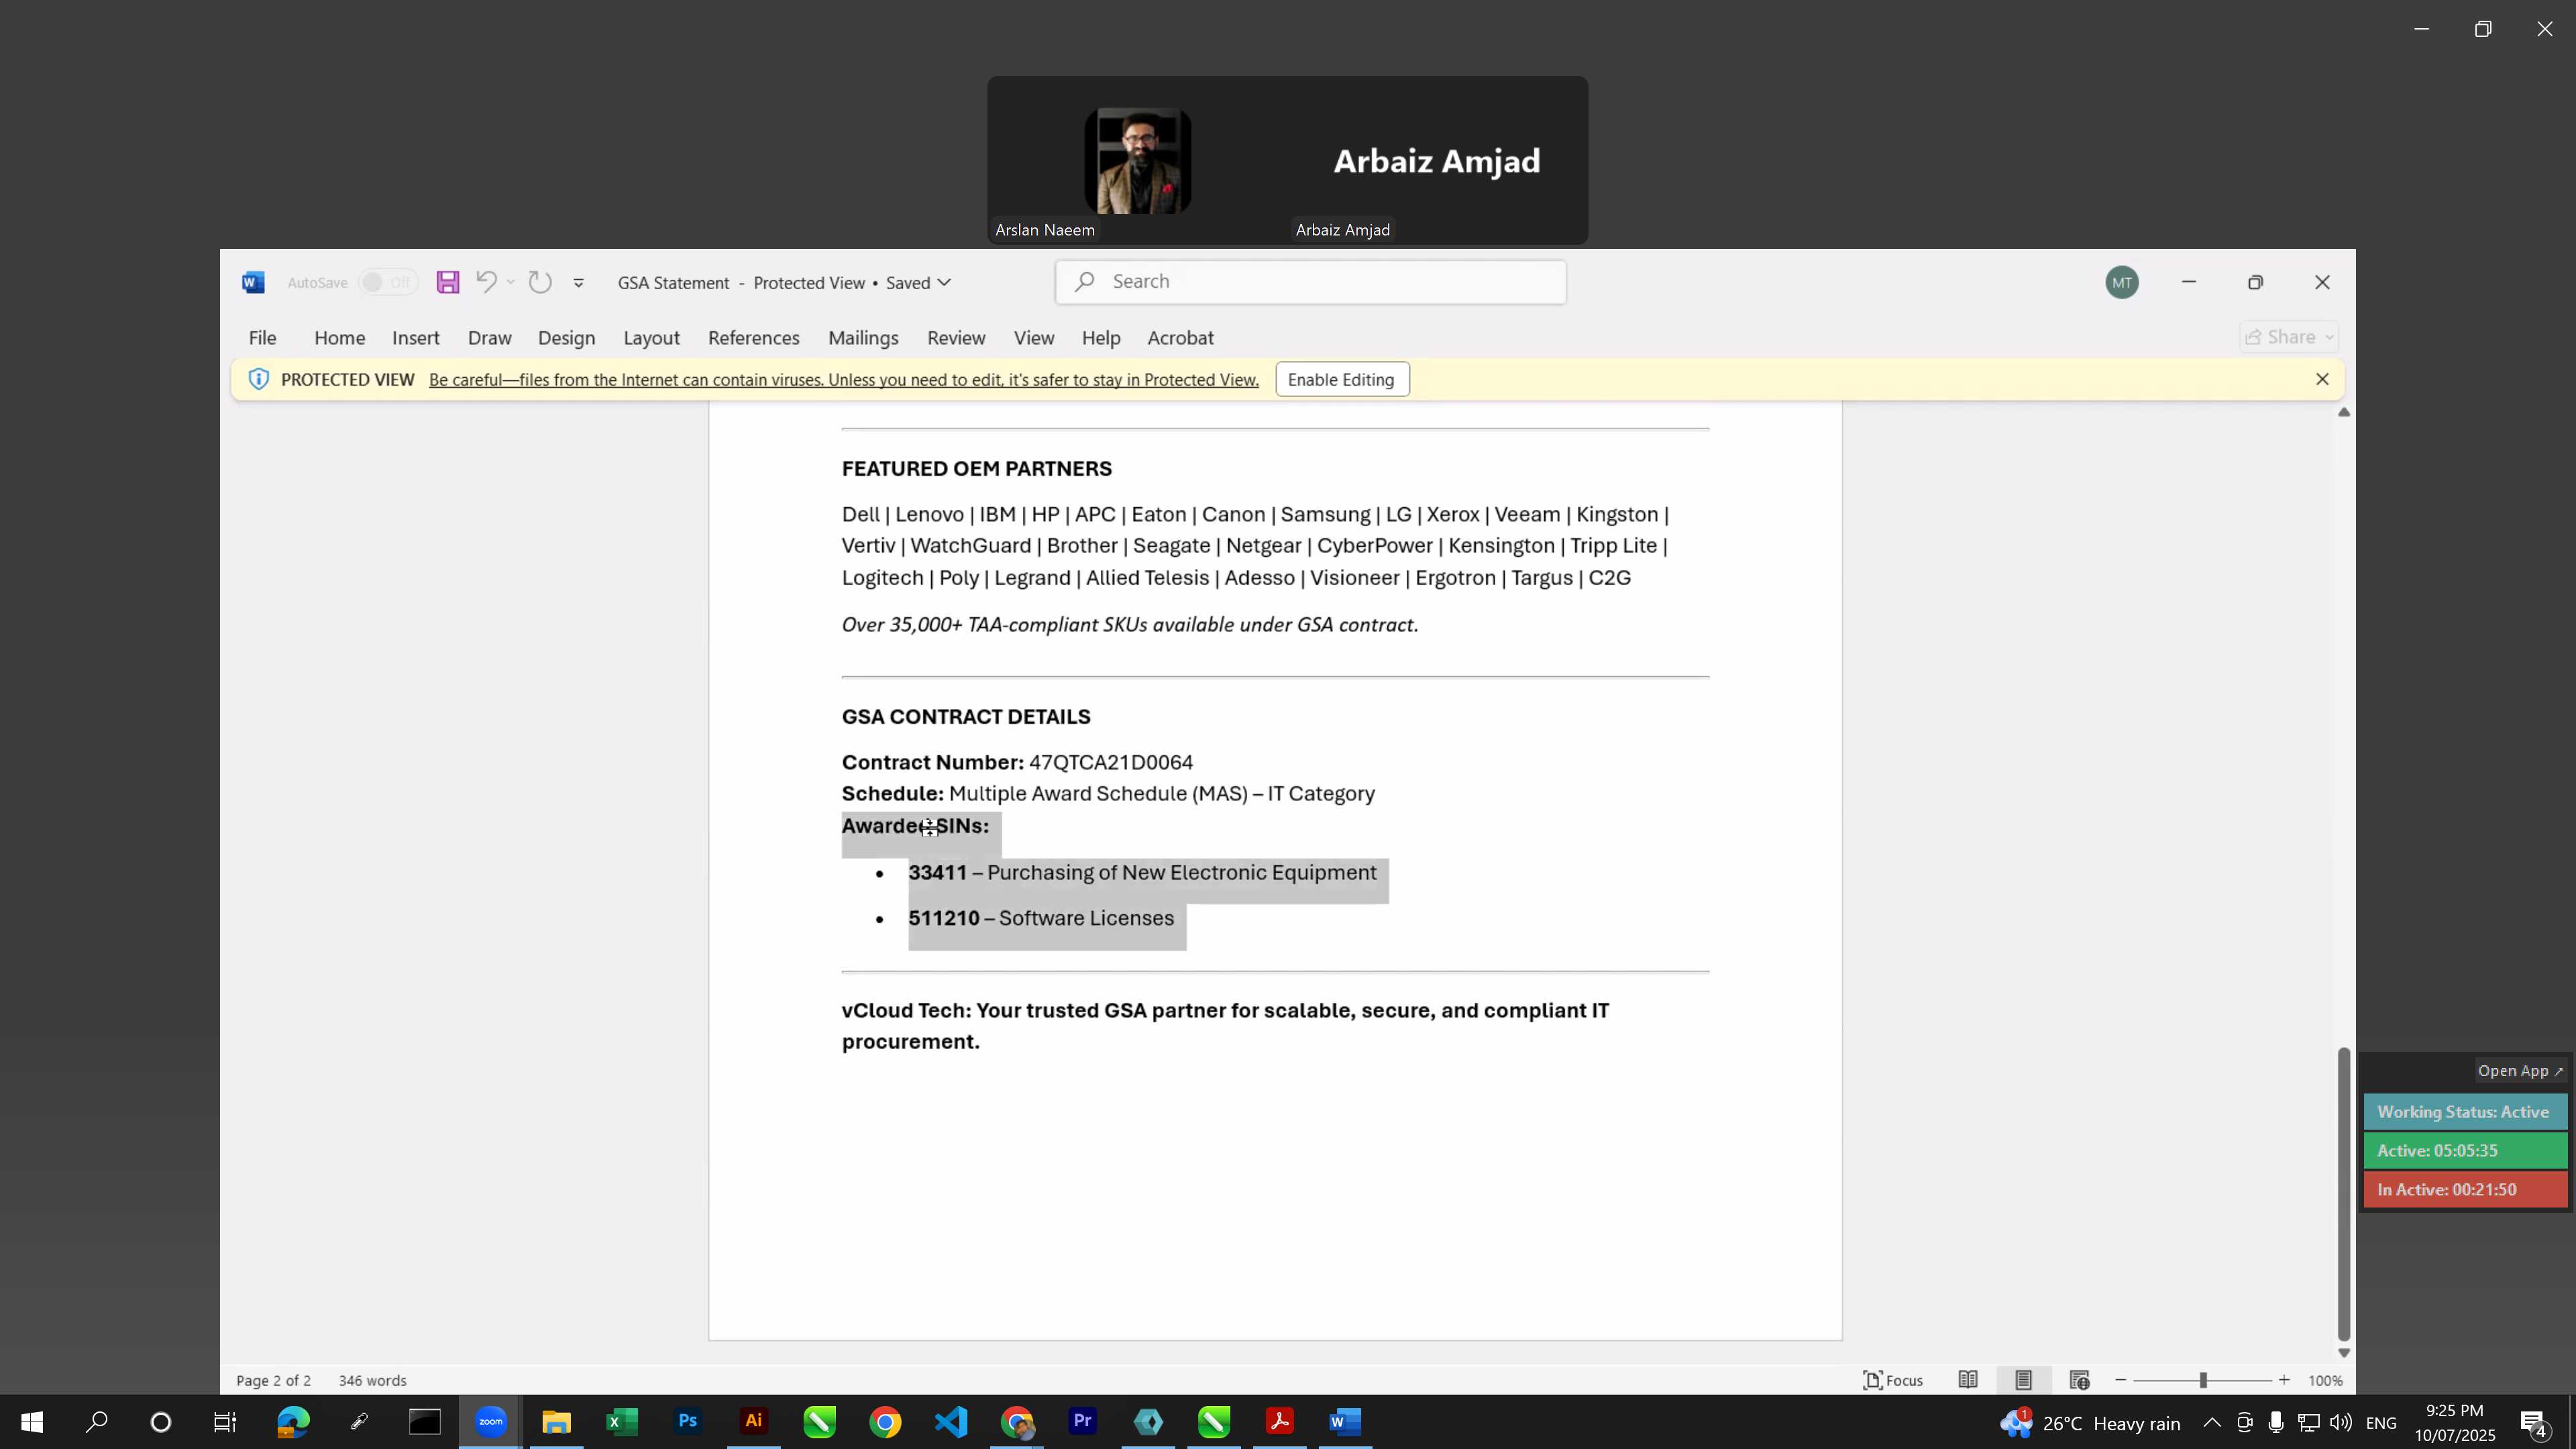Open the View tab

point(1034,338)
